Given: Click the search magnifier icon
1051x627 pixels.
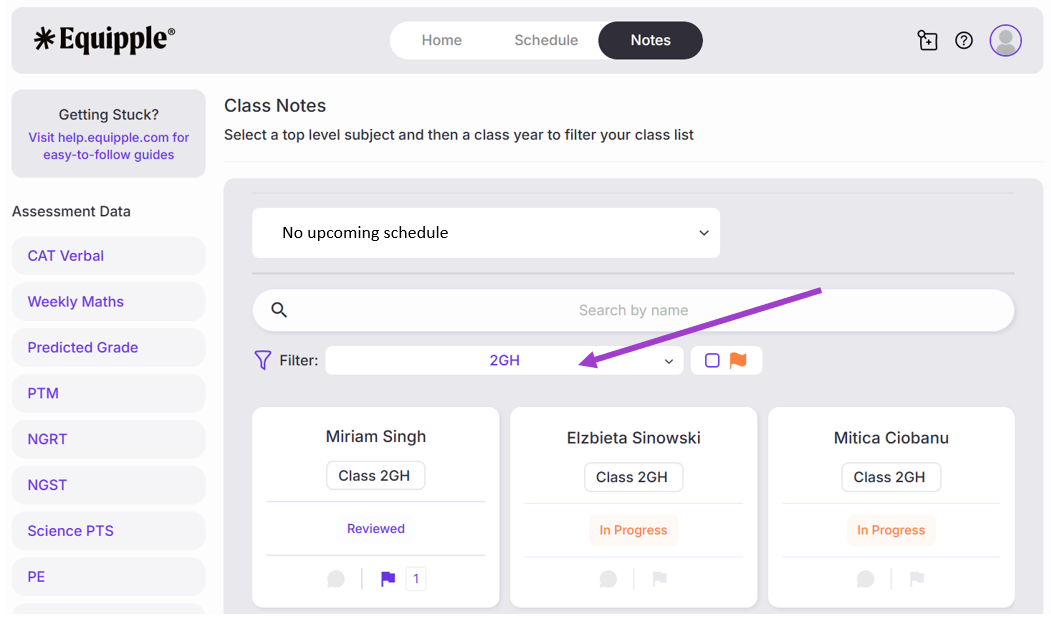Looking at the screenshot, I should (x=279, y=310).
